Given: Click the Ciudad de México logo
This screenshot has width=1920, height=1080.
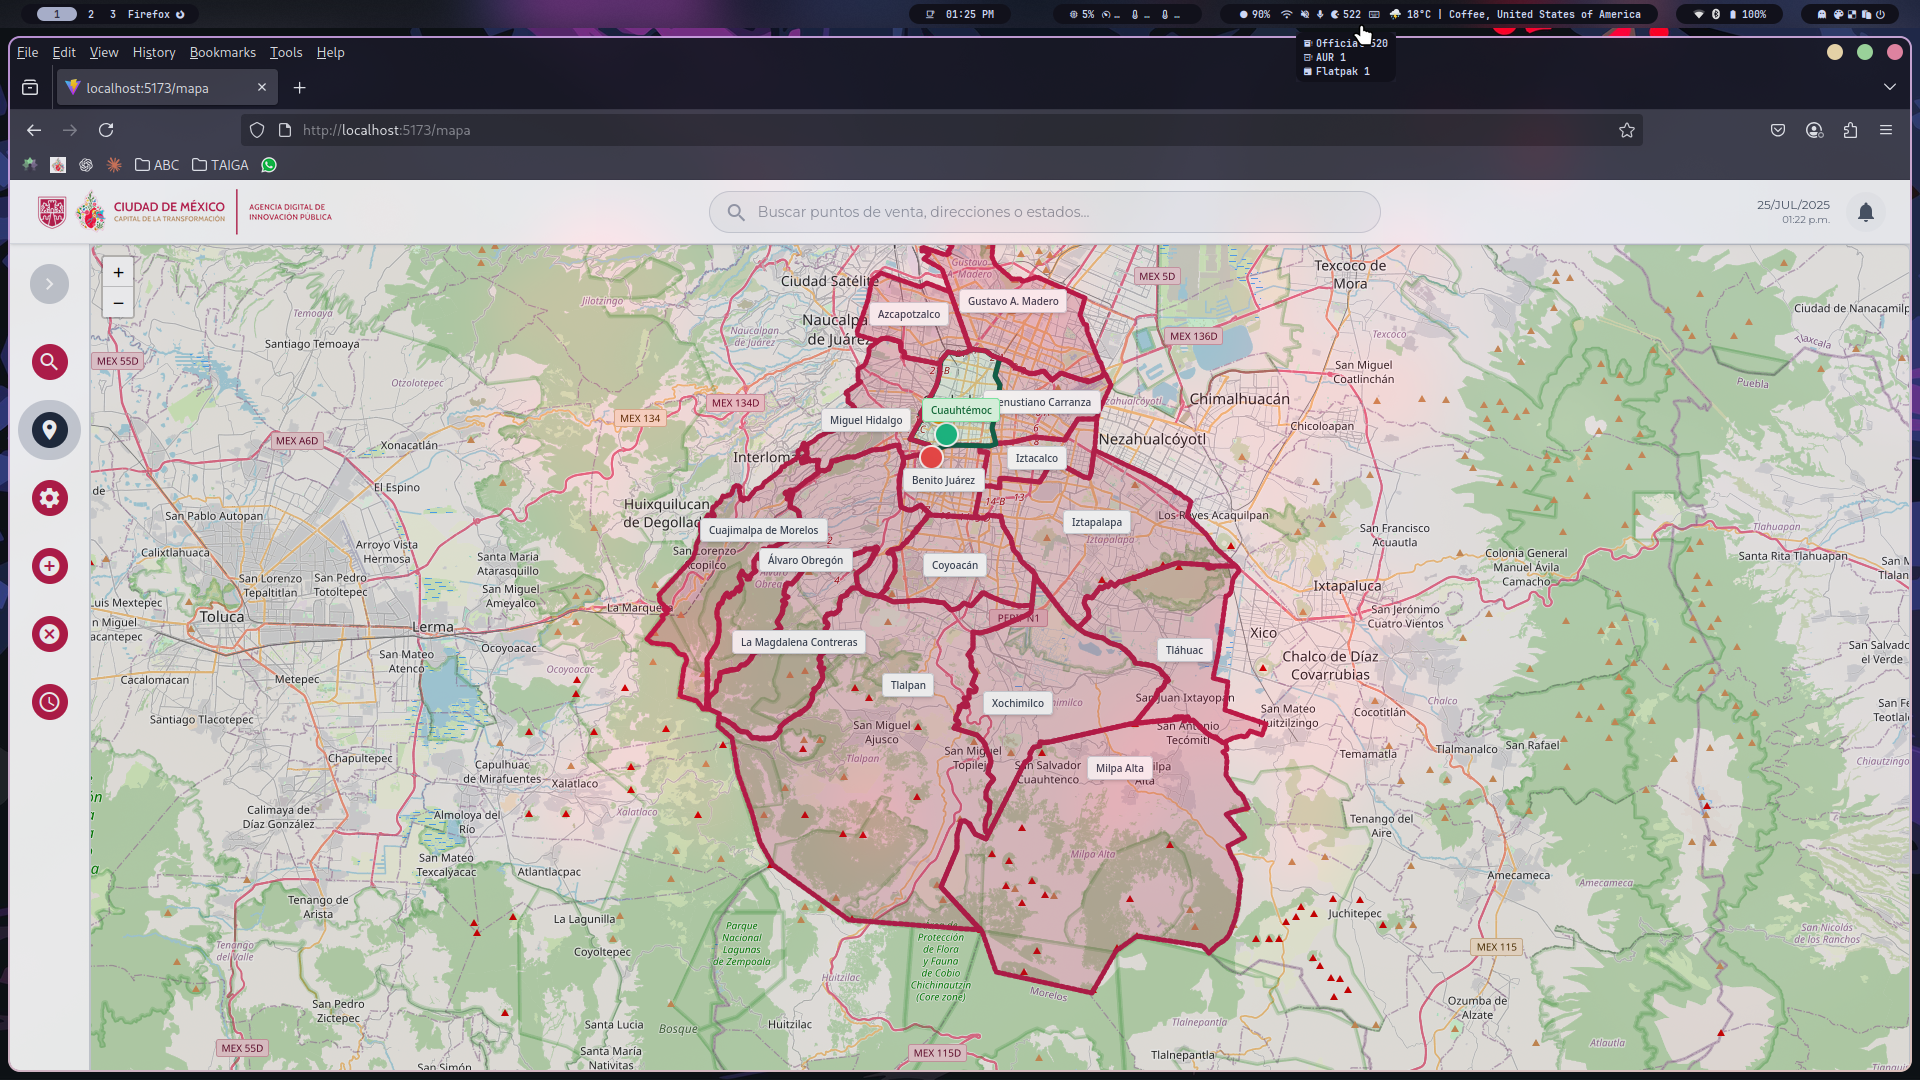Looking at the screenshot, I should pyautogui.click(x=152, y=212).
